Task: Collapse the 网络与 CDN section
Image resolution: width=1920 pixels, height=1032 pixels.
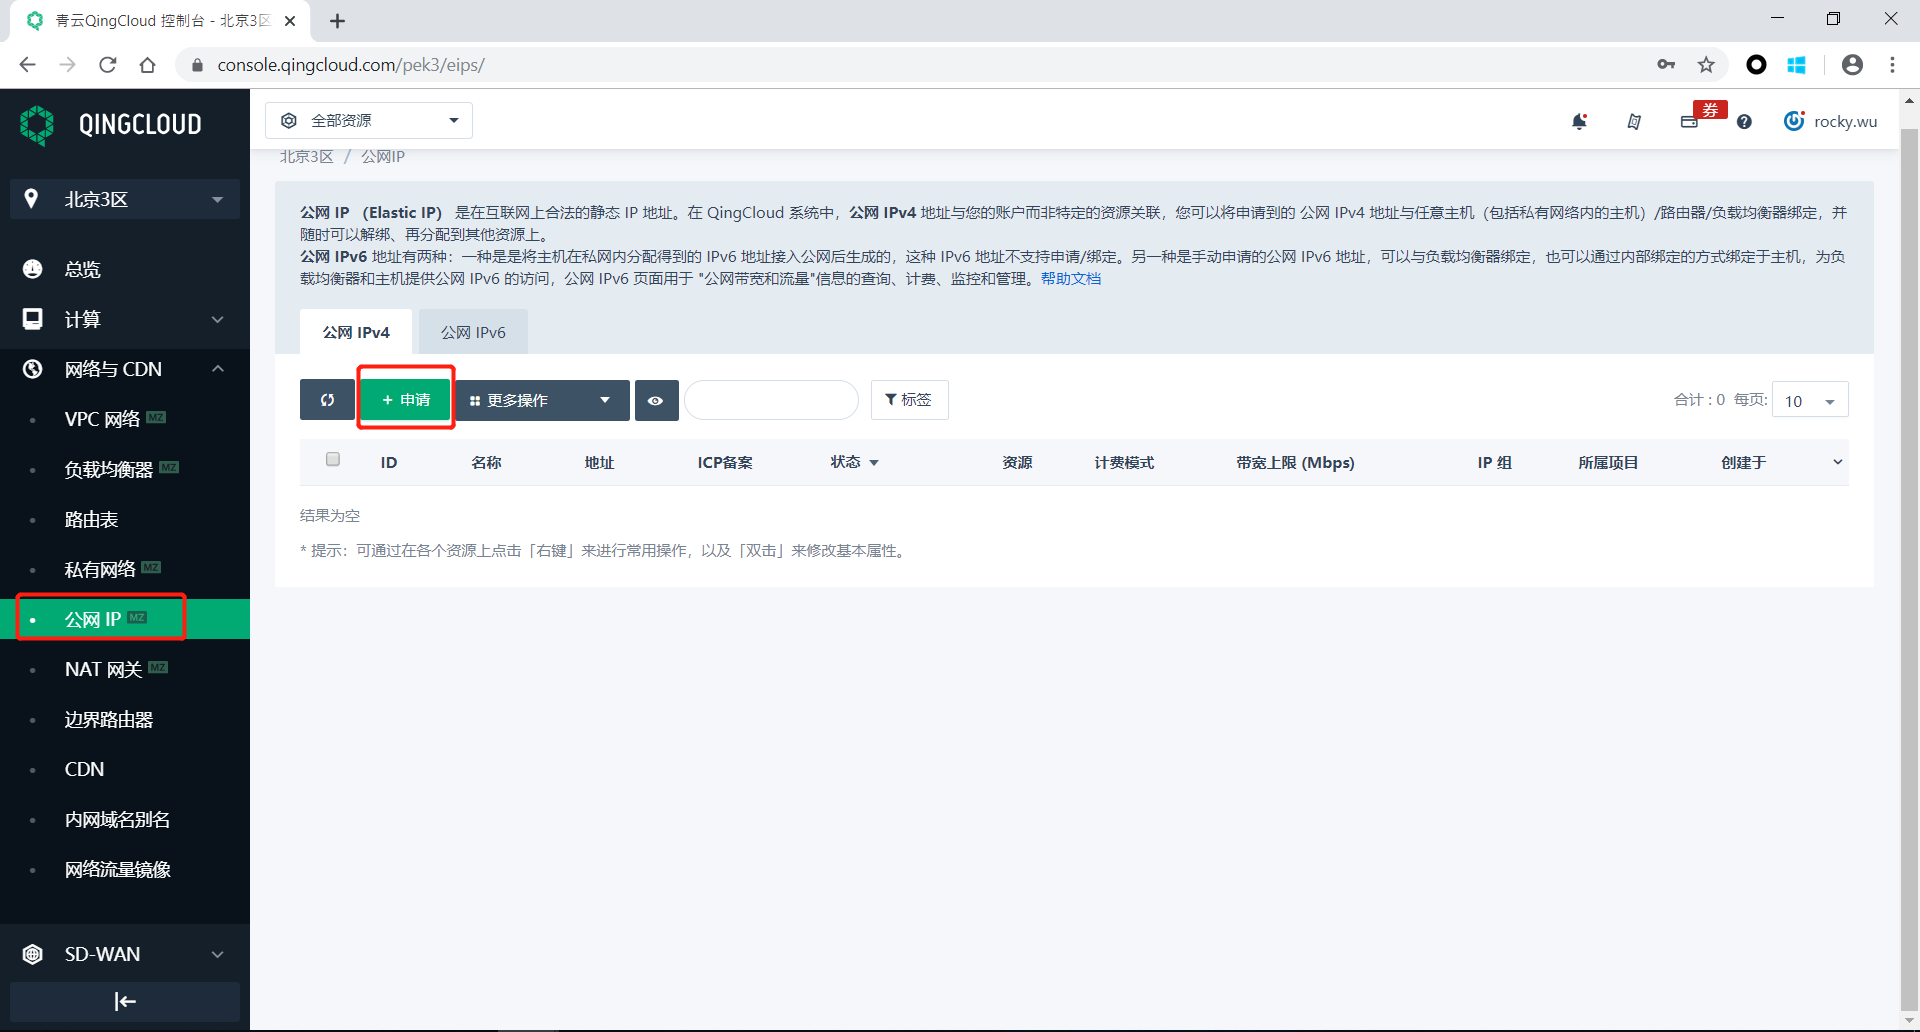Action: (125, 369)
